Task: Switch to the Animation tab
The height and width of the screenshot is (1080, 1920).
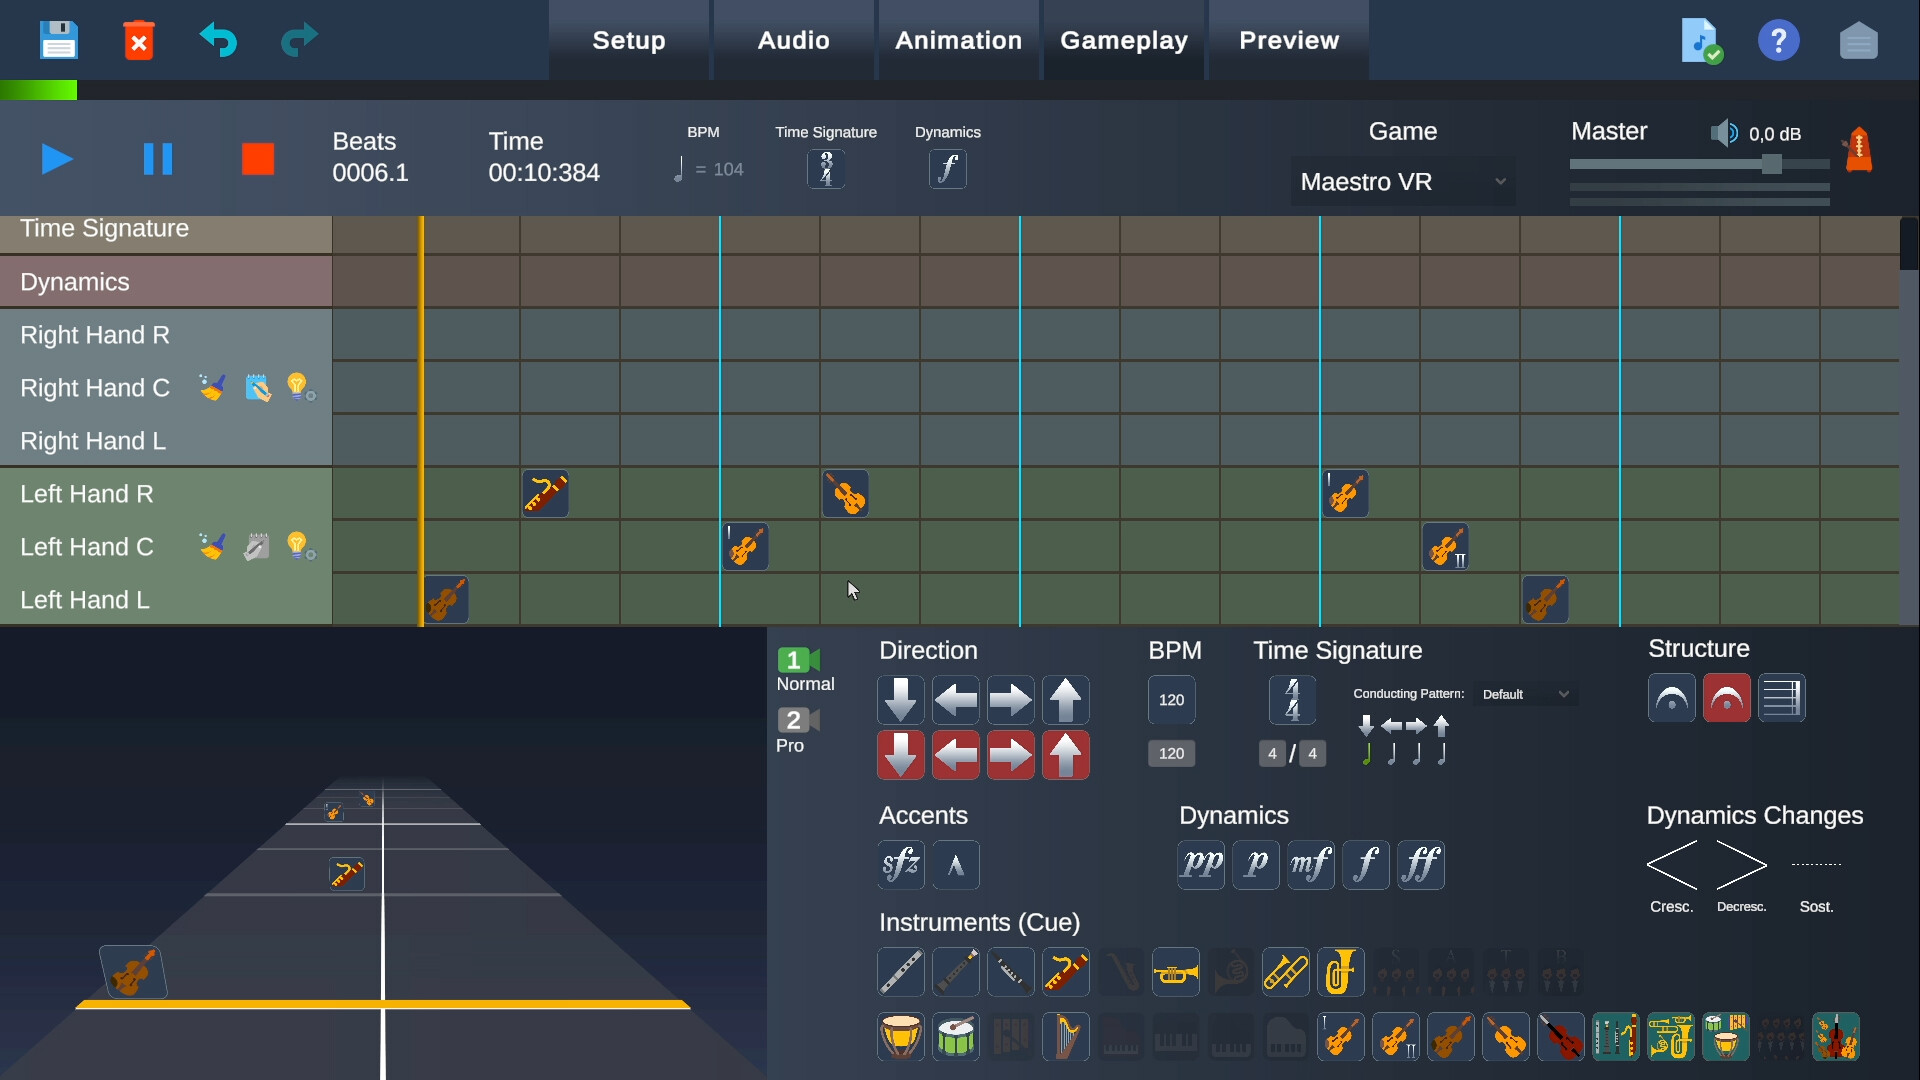Action: coord(957,40)
